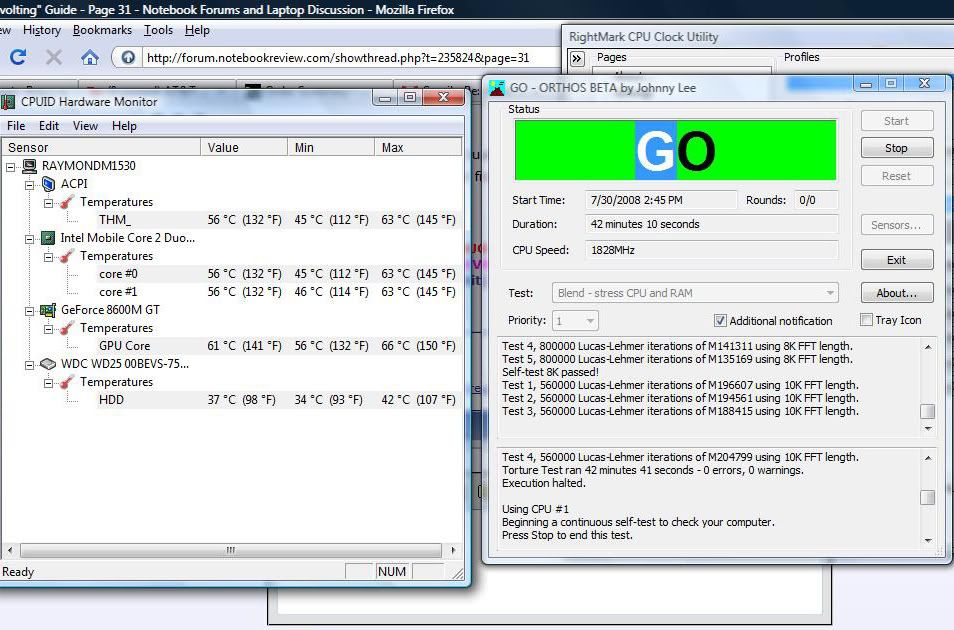954x630 pixels.
Task: Collapse the GeForce 8600M GT node
Action: tap(29, 310)
